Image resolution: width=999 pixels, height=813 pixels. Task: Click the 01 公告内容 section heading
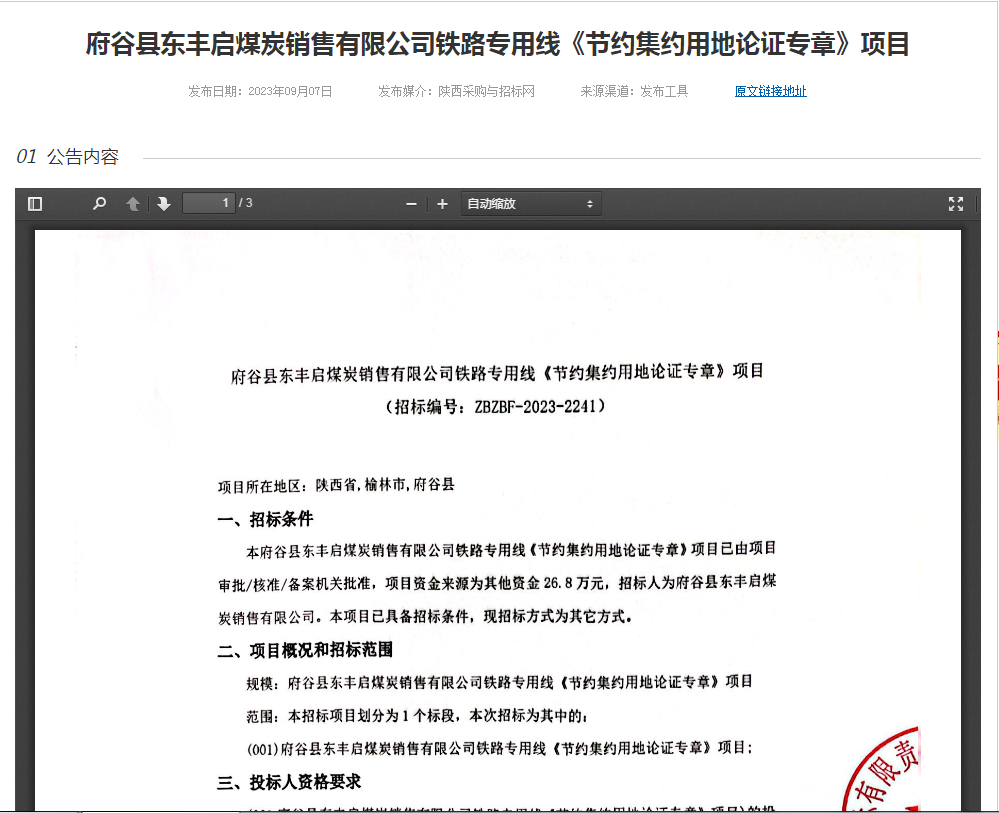(x=68, y=156)
